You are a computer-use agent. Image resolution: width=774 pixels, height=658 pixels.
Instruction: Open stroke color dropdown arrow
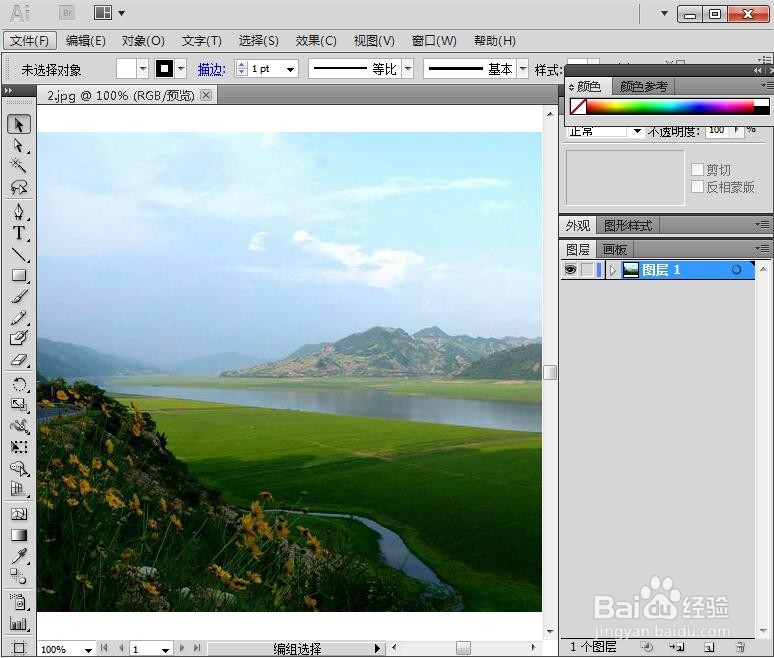click(x=181, y=69)
